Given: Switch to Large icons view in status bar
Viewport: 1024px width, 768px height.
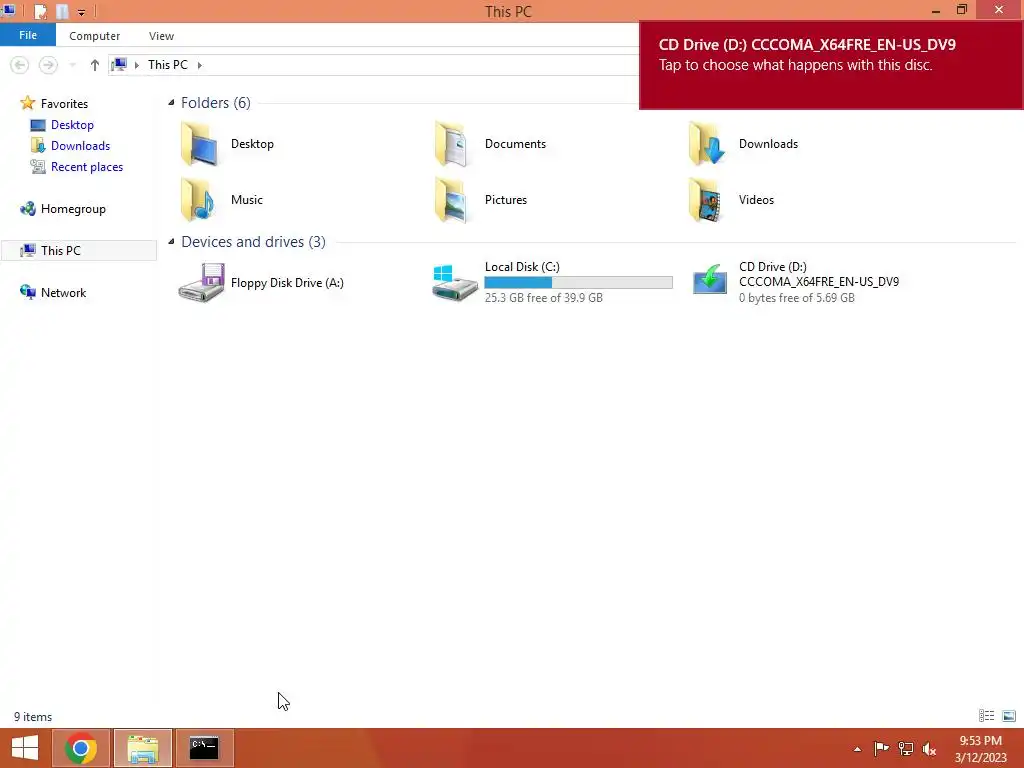Looking at the screenshot, I should [1009, 716].
